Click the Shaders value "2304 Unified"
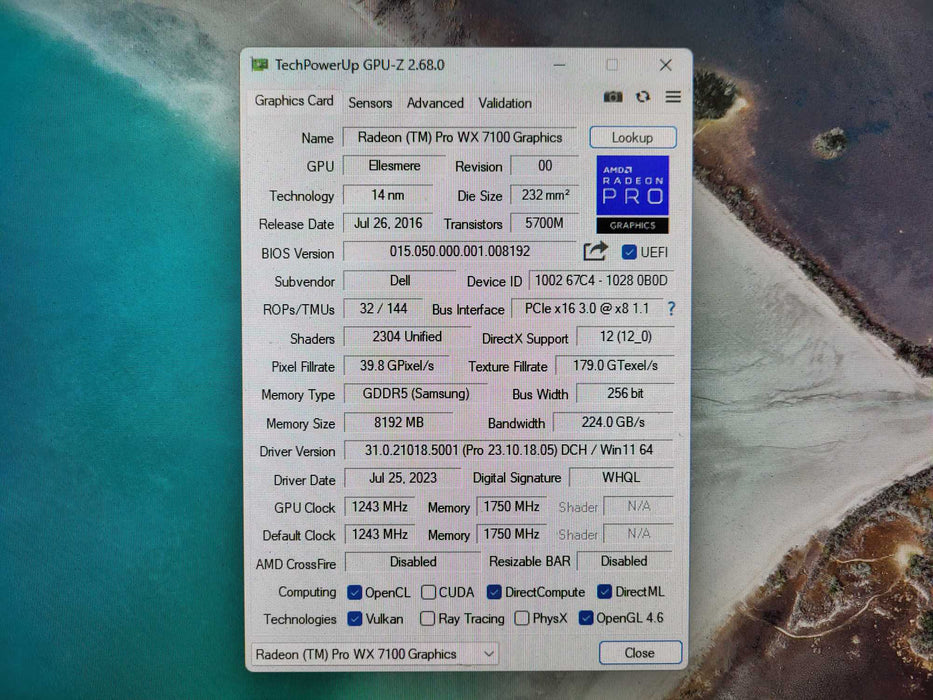 point(407,337)
